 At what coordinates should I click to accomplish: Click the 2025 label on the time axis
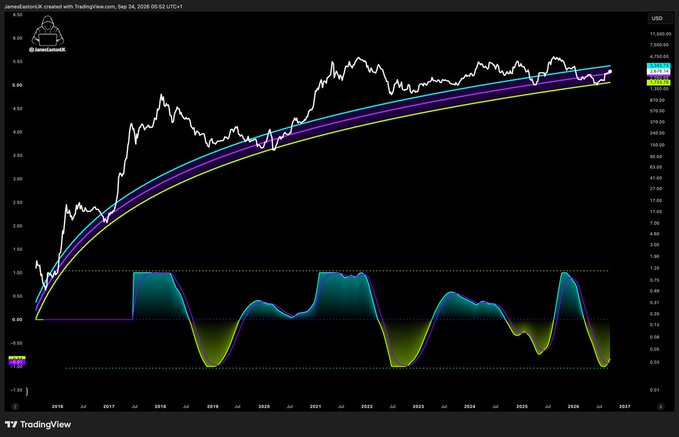(x=522, y=407)
